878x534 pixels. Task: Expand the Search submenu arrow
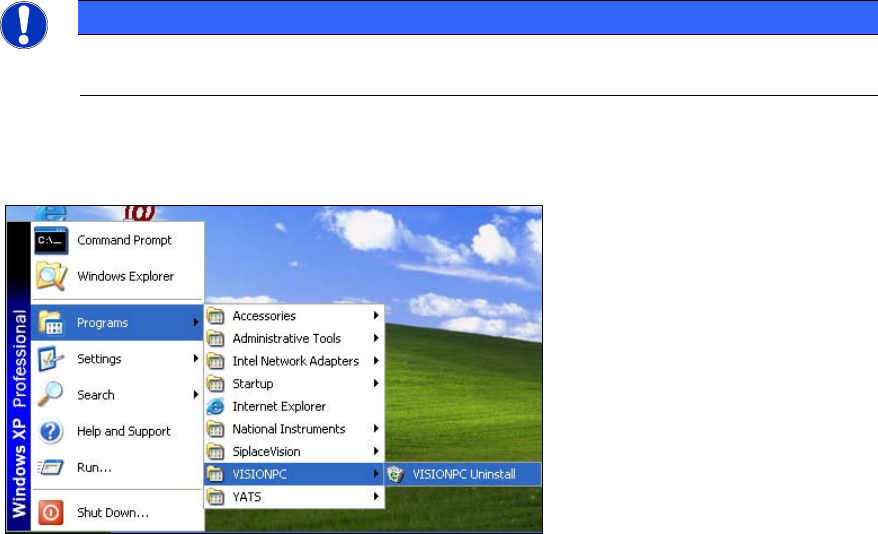coord(195,395)
